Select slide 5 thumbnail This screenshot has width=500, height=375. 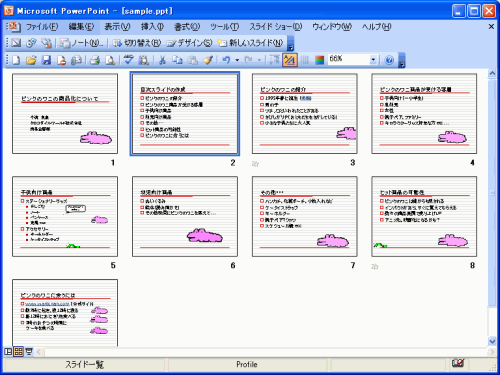pos(65,216)
